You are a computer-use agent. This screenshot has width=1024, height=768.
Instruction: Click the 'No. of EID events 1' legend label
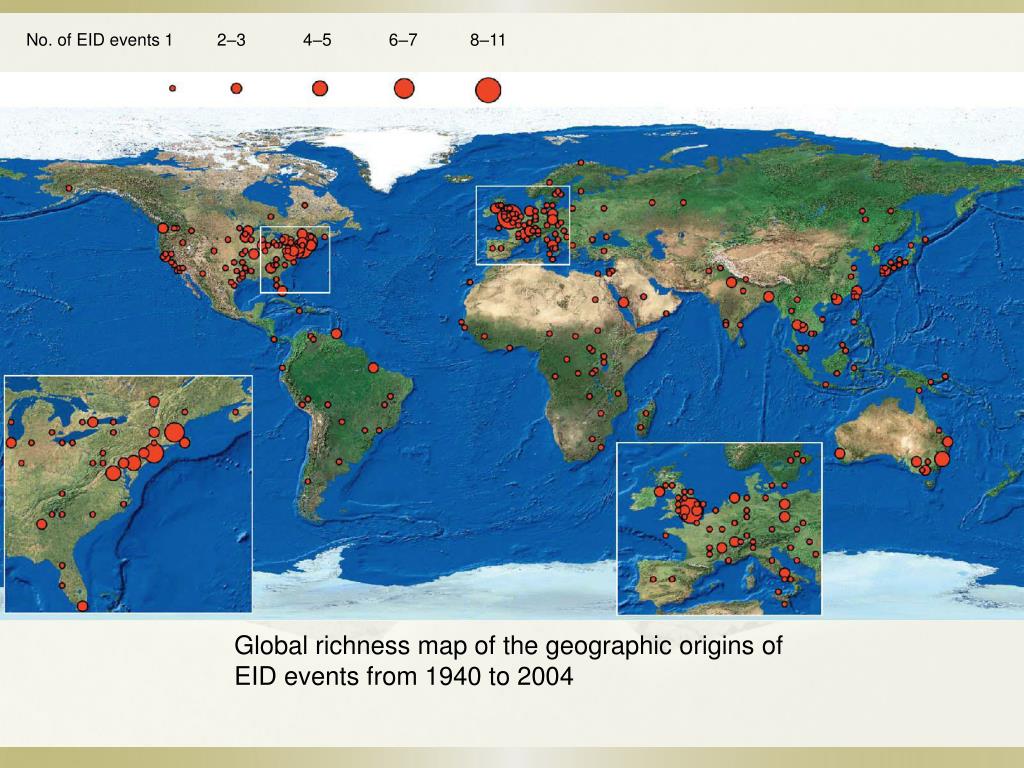[99, 40]
